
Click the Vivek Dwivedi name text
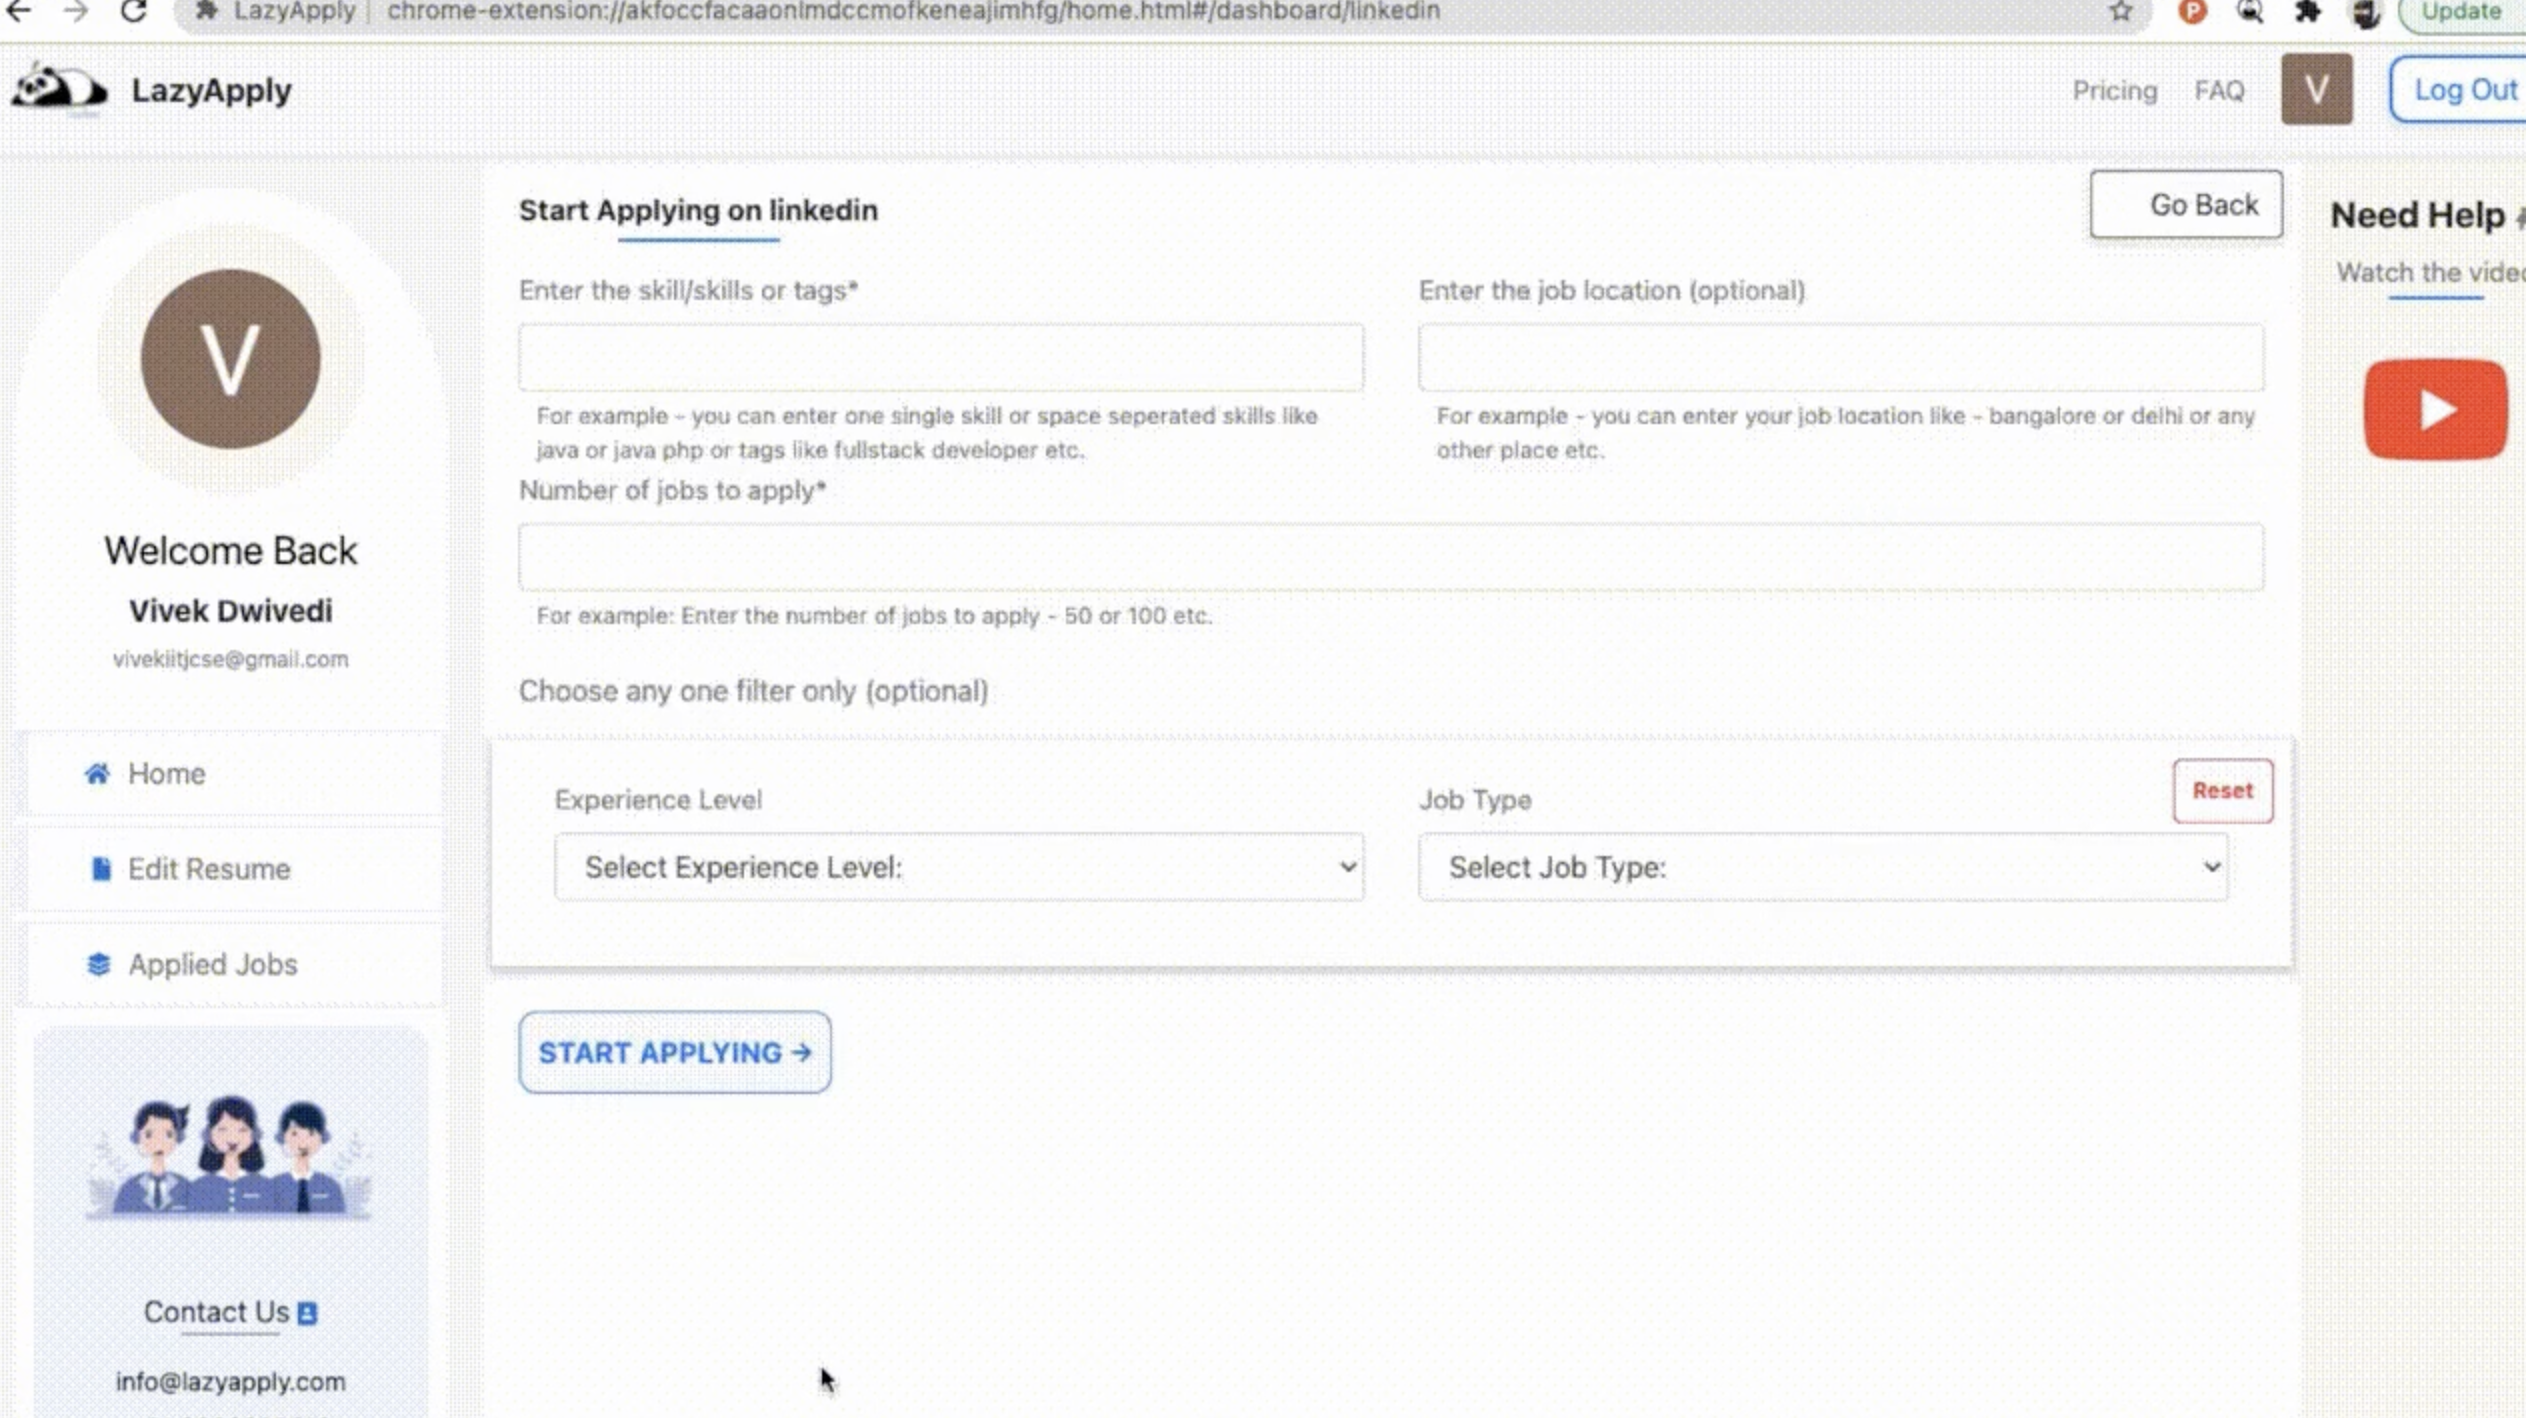(x=231, y=610)
